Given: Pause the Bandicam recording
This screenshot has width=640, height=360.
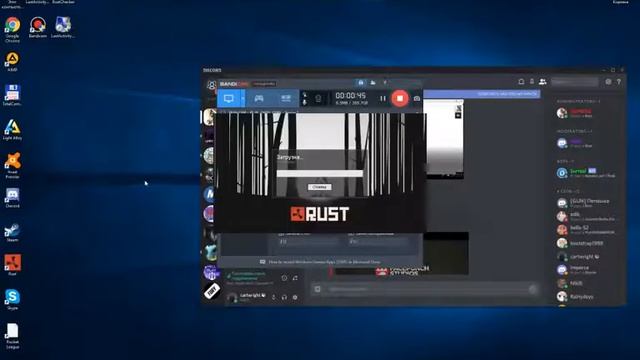Looking at the screenshot, I should (x=382, y=98).
